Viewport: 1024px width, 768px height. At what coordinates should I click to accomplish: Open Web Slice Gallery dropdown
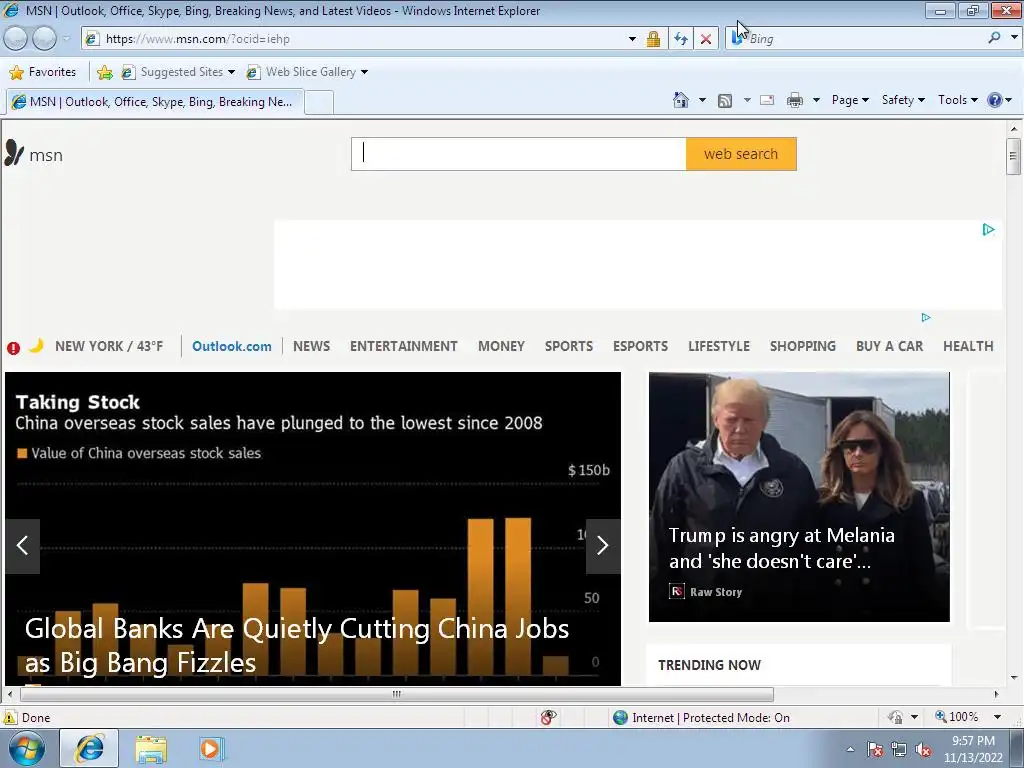point(308,72)
